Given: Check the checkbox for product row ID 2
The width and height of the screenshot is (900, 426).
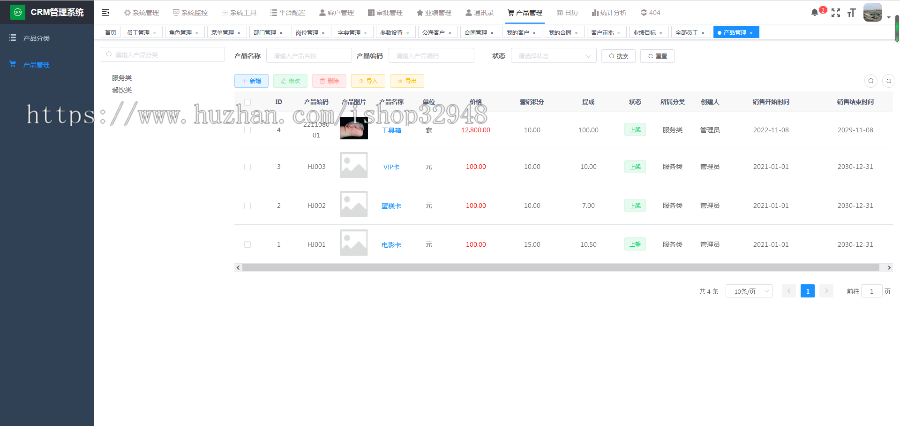Looking at the screenshot, I should pos(248,205).
